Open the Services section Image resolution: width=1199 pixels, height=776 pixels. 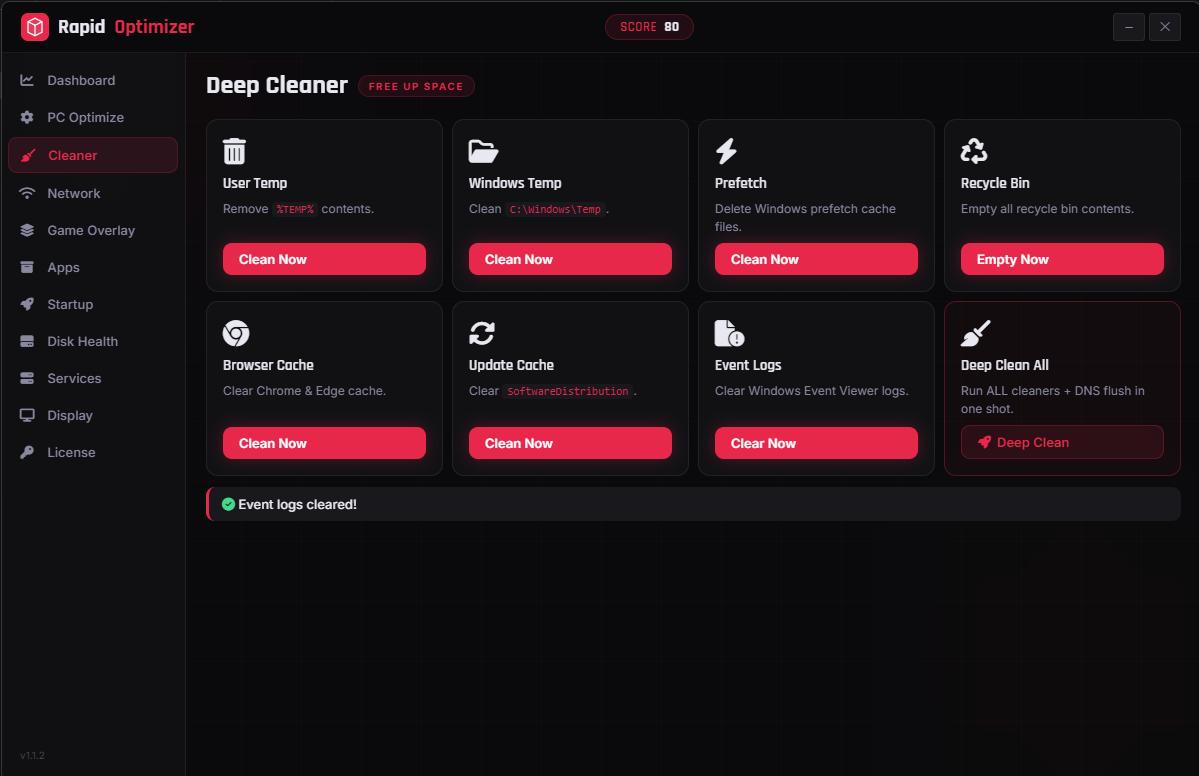click(x=93, y=378)
